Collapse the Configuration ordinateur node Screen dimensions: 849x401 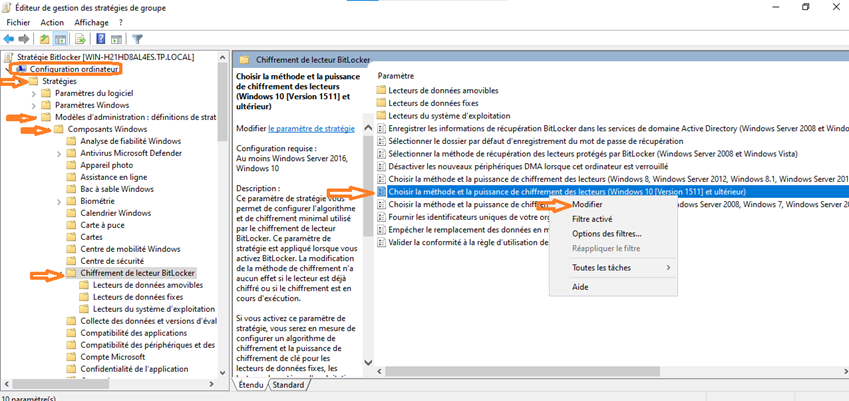pos(8,69)
